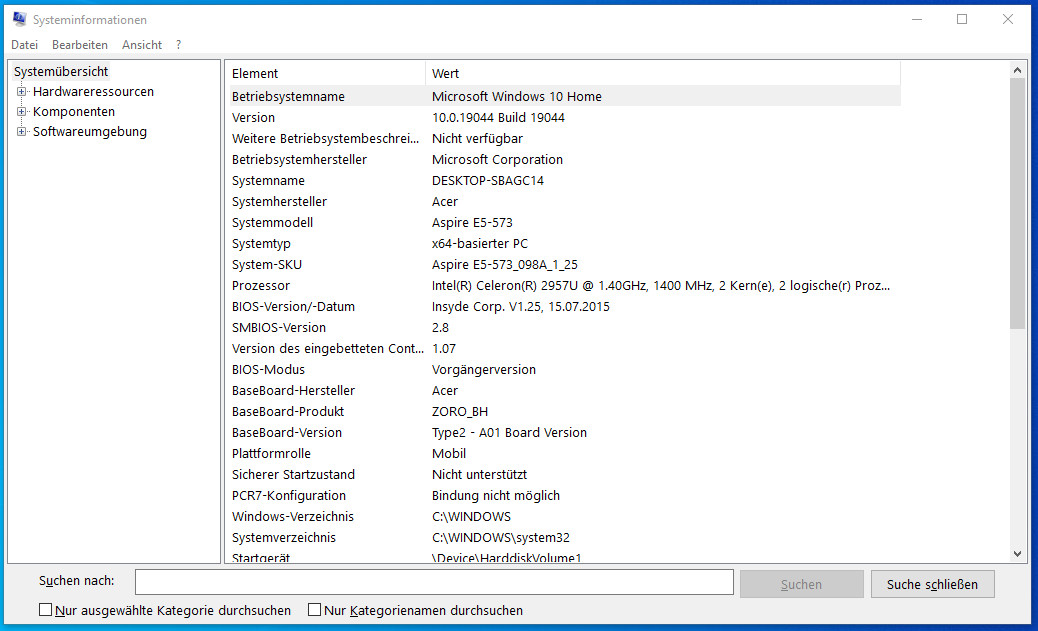Click value 'Microsoft Windows 10 Home'
Viewport: 1038px width, 631px height.
[516, 96]
